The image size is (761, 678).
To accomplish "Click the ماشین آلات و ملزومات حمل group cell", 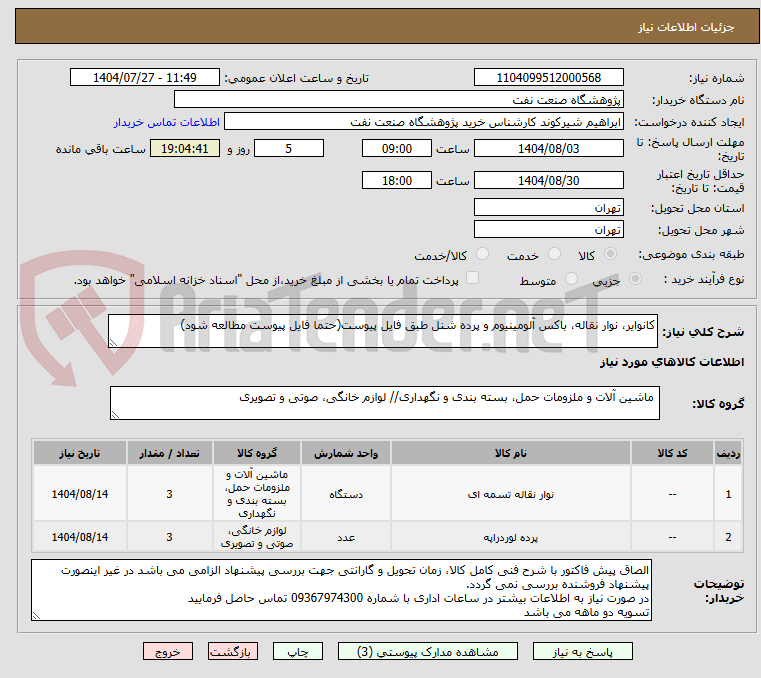I will (x=257, y=494).
